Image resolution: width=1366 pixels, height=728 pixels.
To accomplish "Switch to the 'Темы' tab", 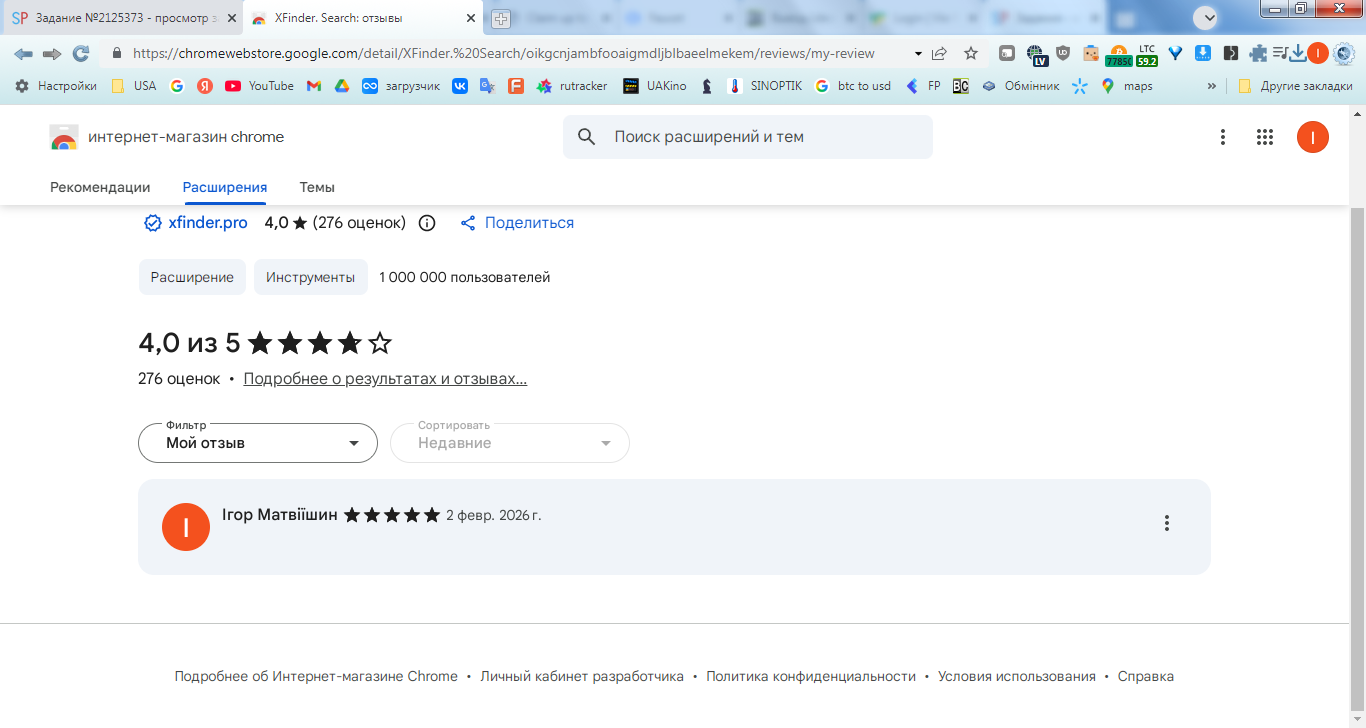I will [x=317, y=187].
